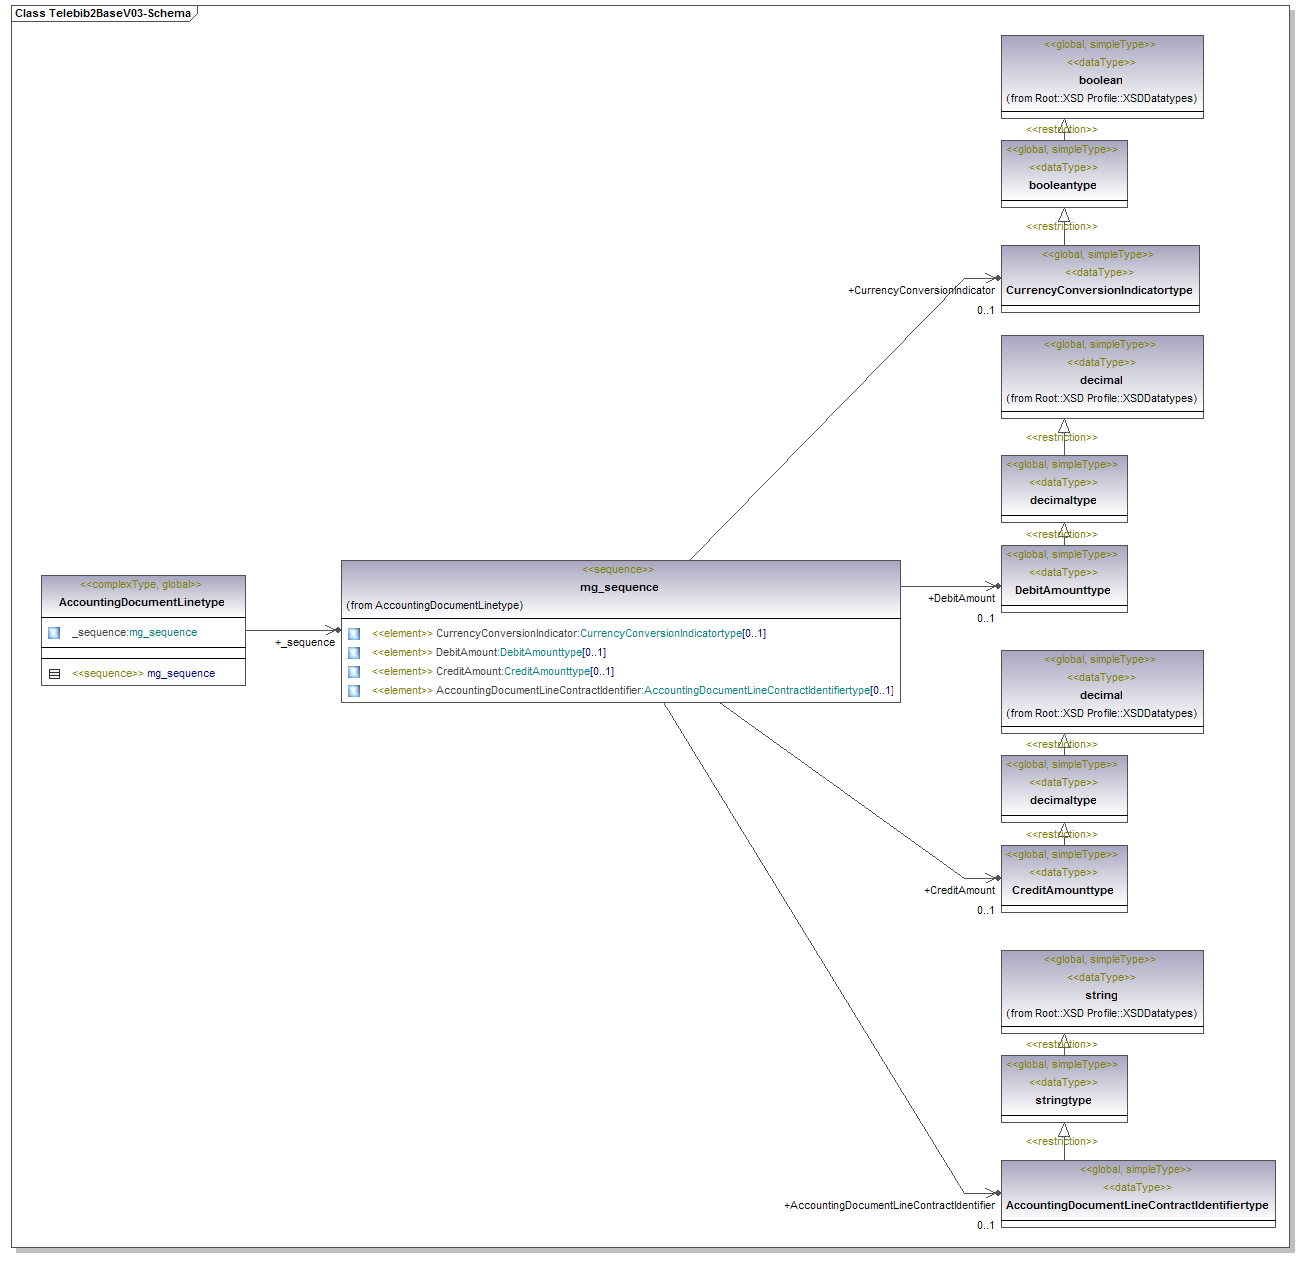Select the booleantype data type box
1316x1268 pixels.
(x=1063, y=175)
